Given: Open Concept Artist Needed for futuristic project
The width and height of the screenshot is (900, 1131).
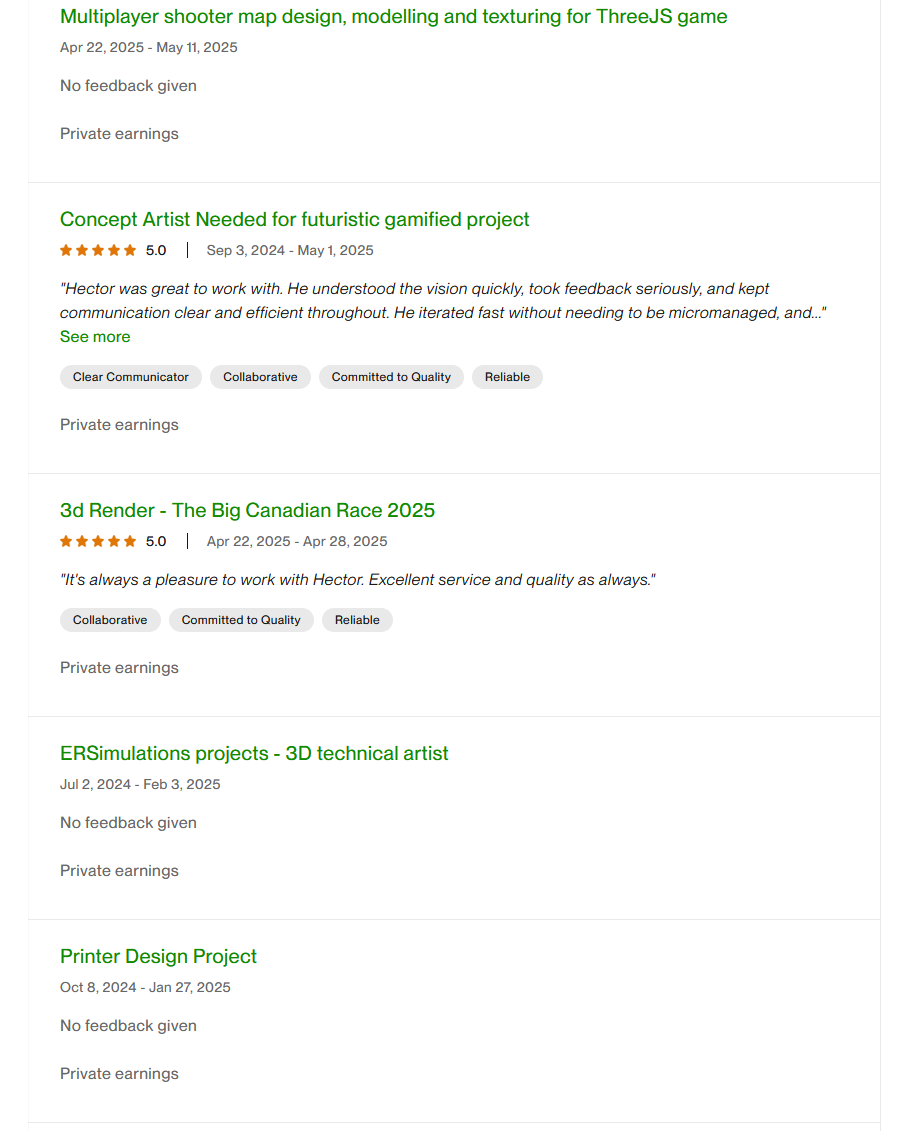Looking at the screenshot, I should 294,220.
